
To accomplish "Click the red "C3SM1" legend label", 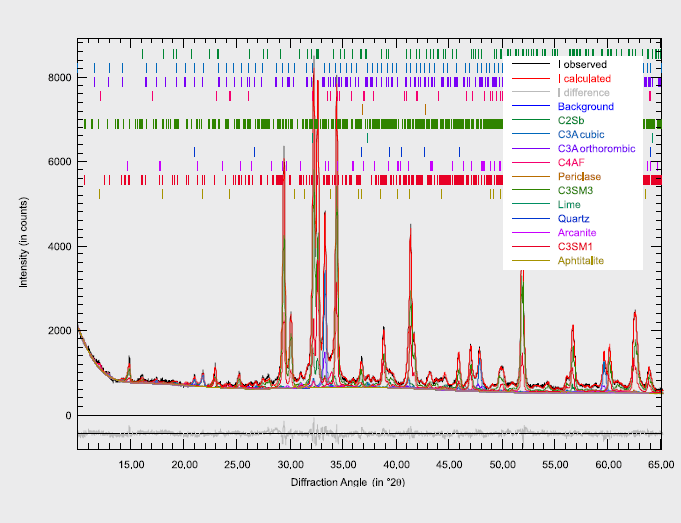I will [577, 246].
